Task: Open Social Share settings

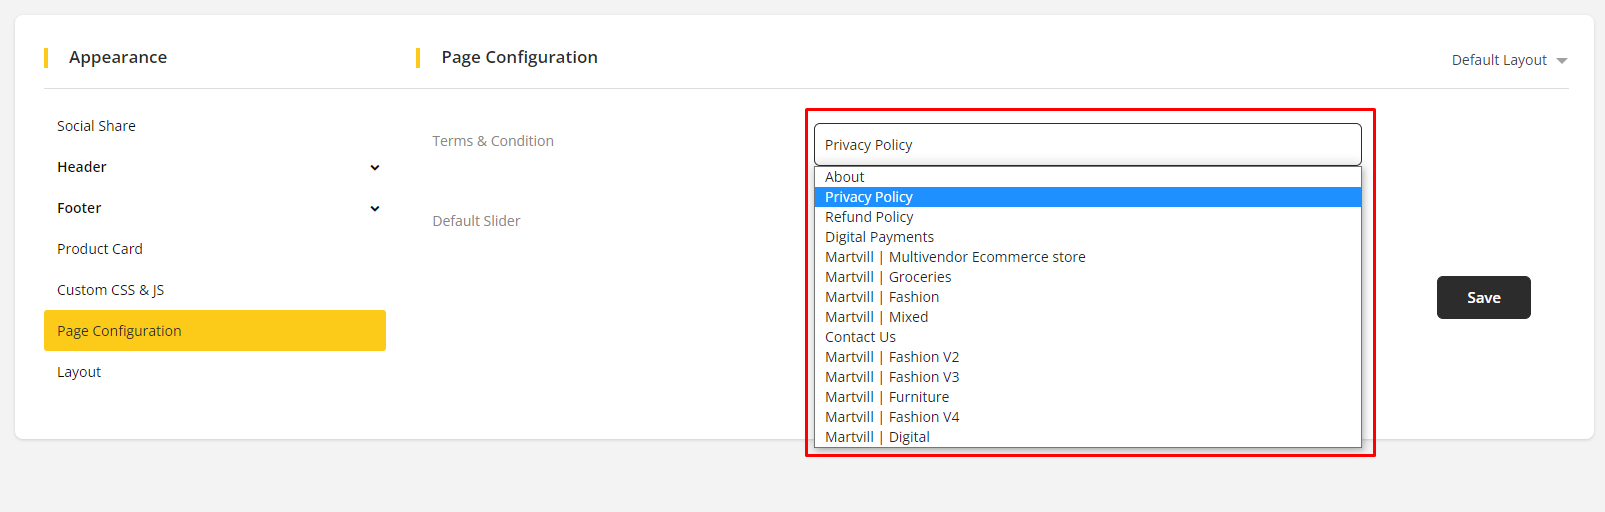Action: point(96,126)
